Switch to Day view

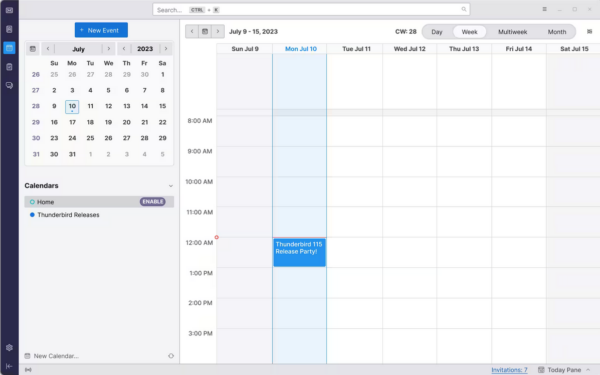pyautogui.click(x=437, y=32)
